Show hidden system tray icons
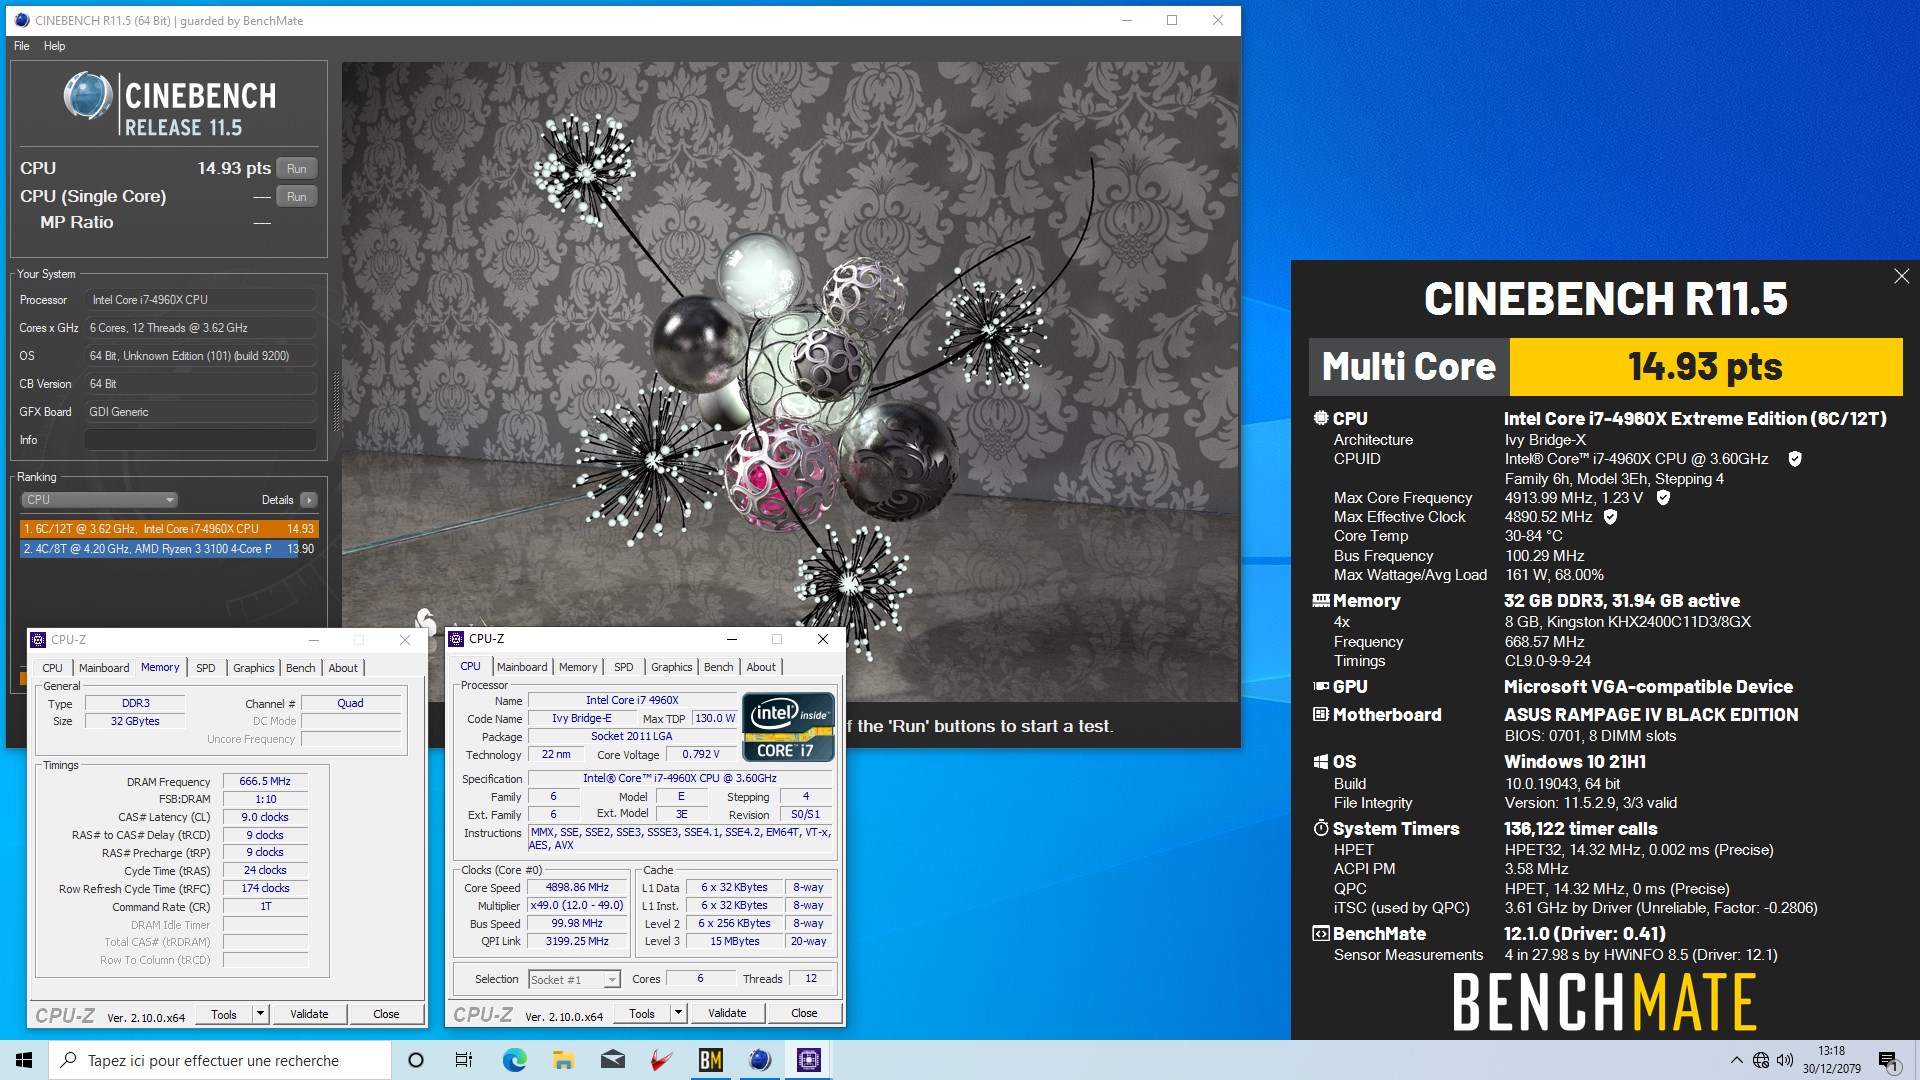Image resolution: width=1920 pixels, height=1080 pixels. [x=1736, y=1060]
